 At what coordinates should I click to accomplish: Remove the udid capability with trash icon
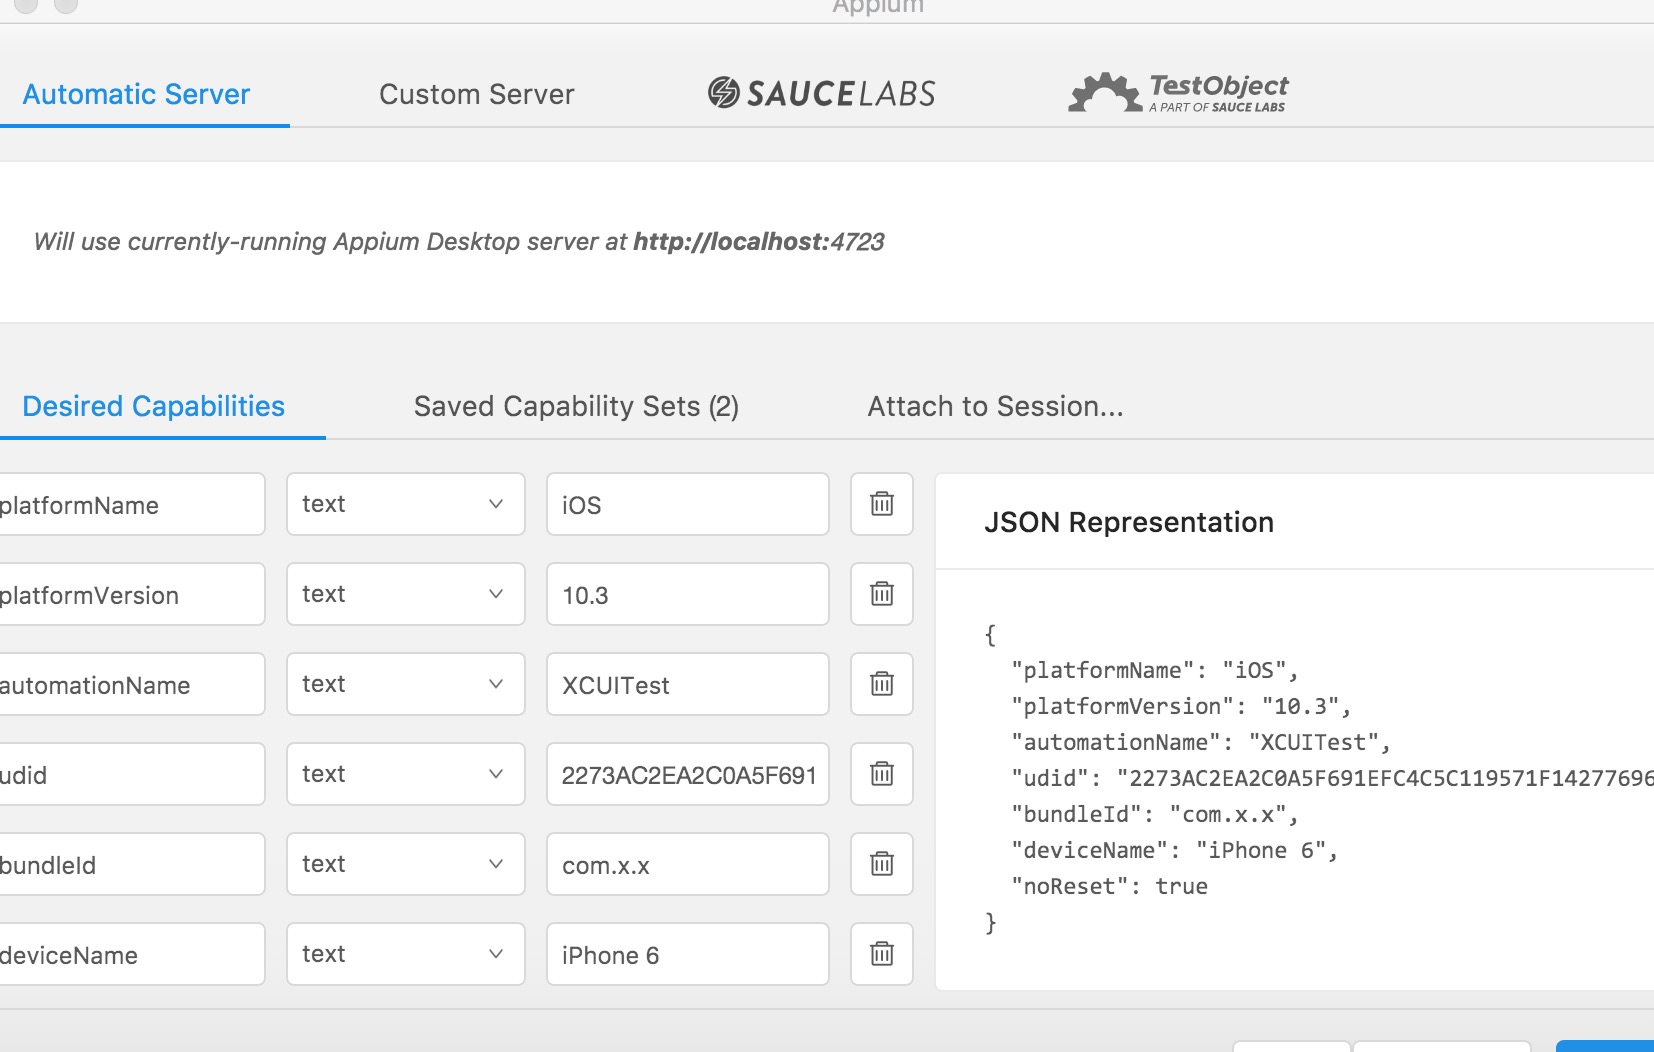pos(882,774)
